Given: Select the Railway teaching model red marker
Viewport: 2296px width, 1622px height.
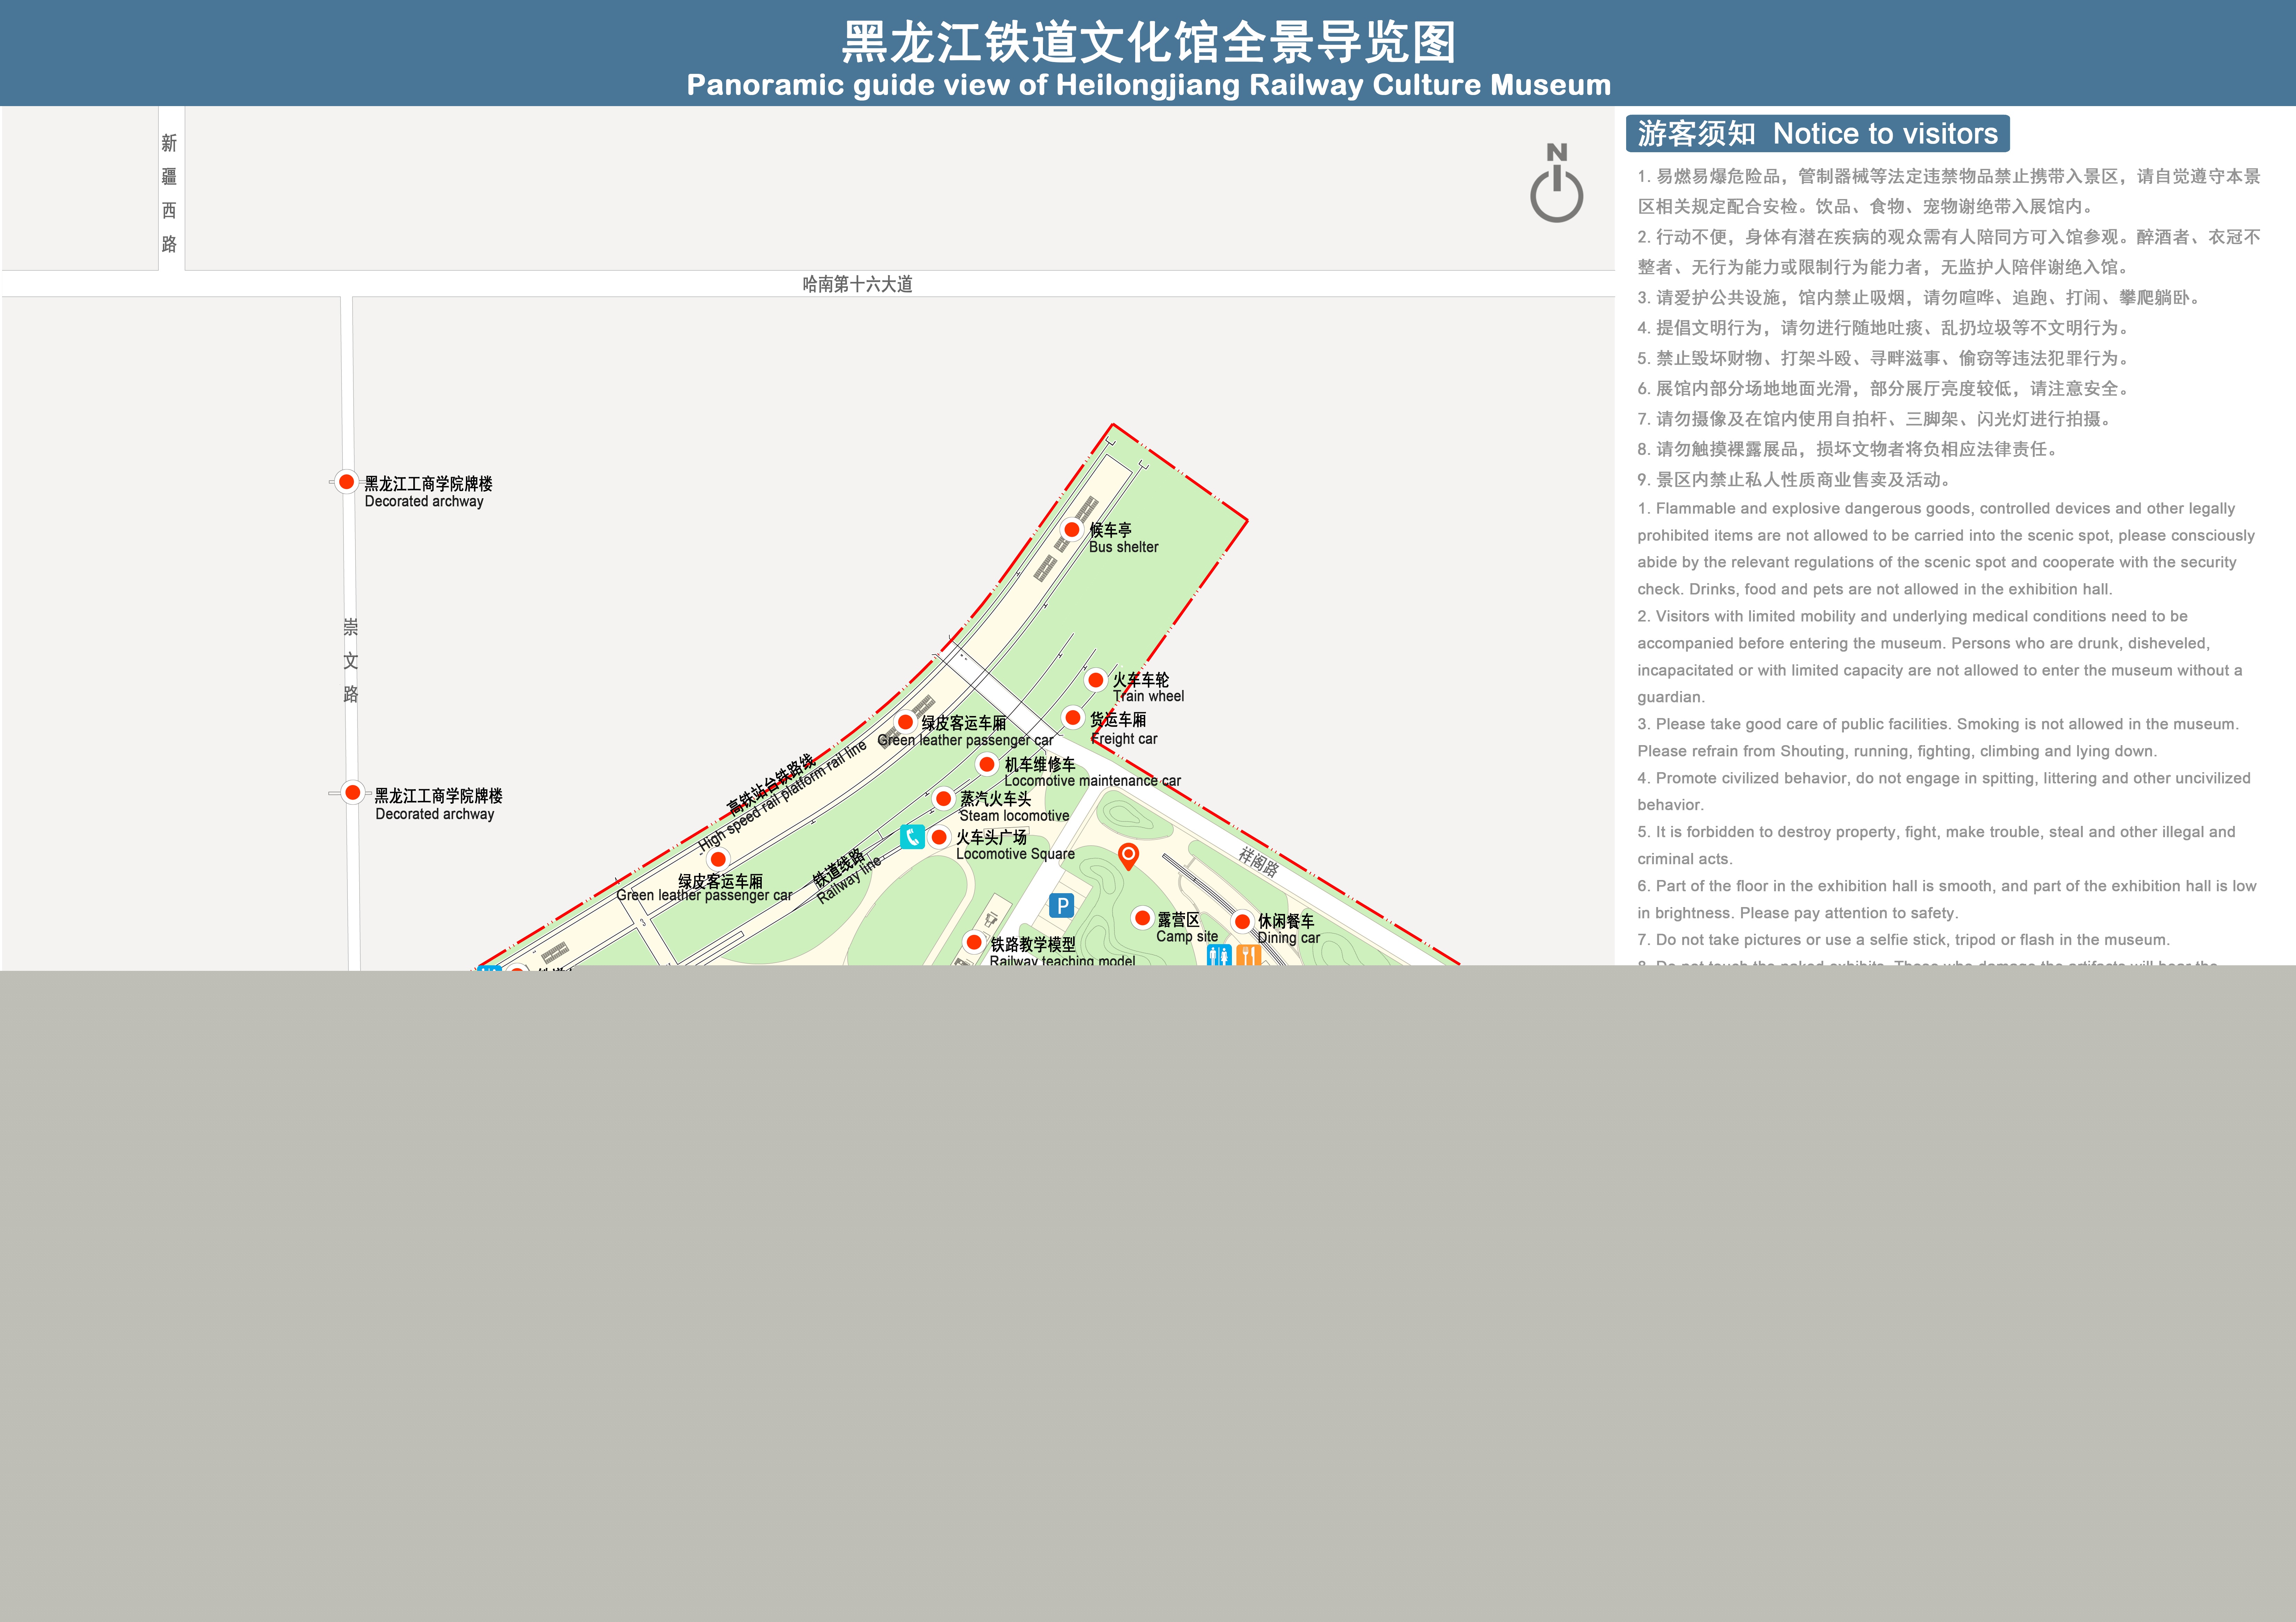Looking at the screenshot, I should [x=974, y=942].
